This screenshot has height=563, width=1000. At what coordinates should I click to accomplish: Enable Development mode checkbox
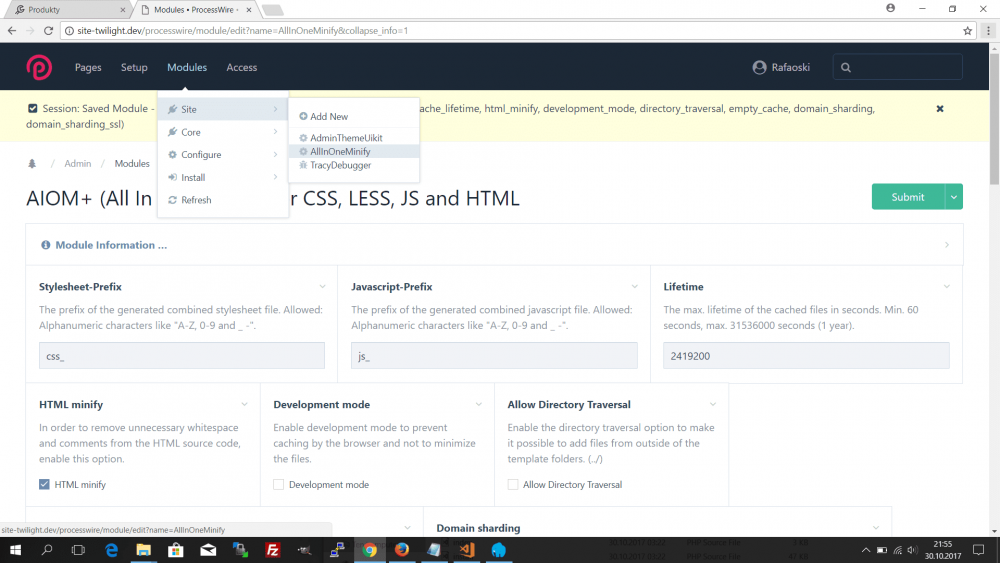point(279,485)
